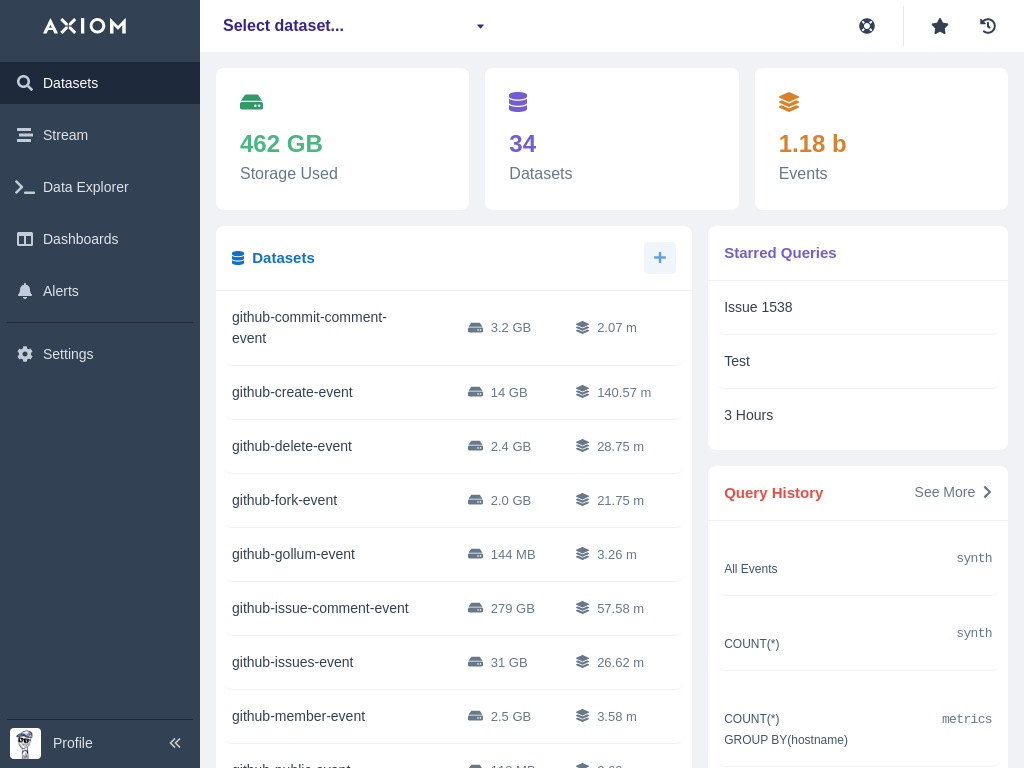
Task: Run the All Events history query
Action: 751,568
